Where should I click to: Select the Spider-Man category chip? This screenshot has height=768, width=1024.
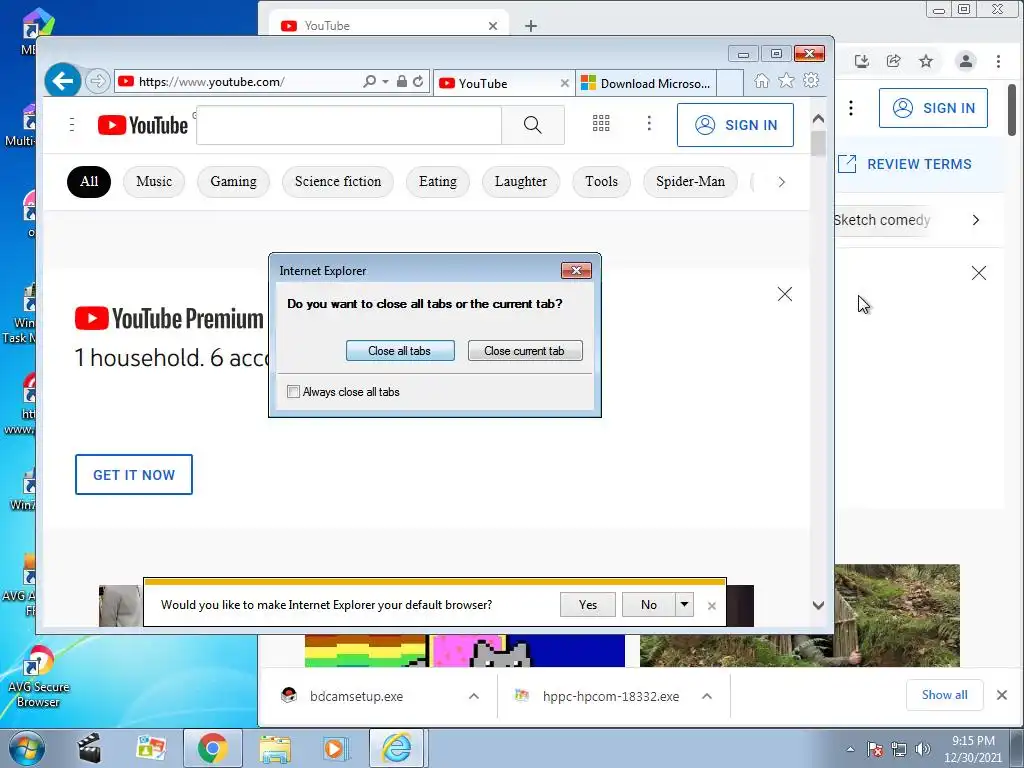(690, 182)
